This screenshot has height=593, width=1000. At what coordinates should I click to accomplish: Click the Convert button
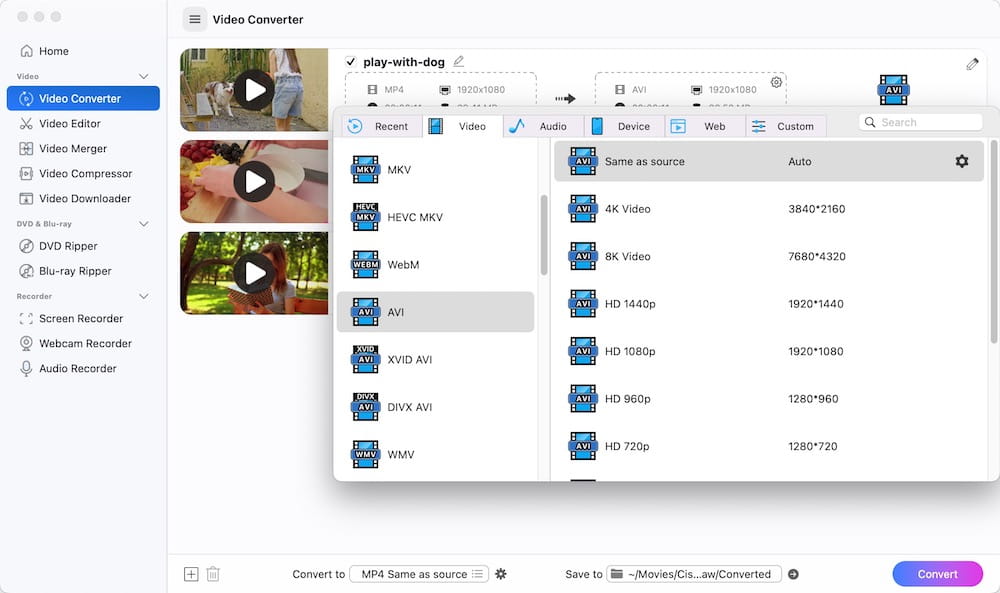click(x=938, y=574)
